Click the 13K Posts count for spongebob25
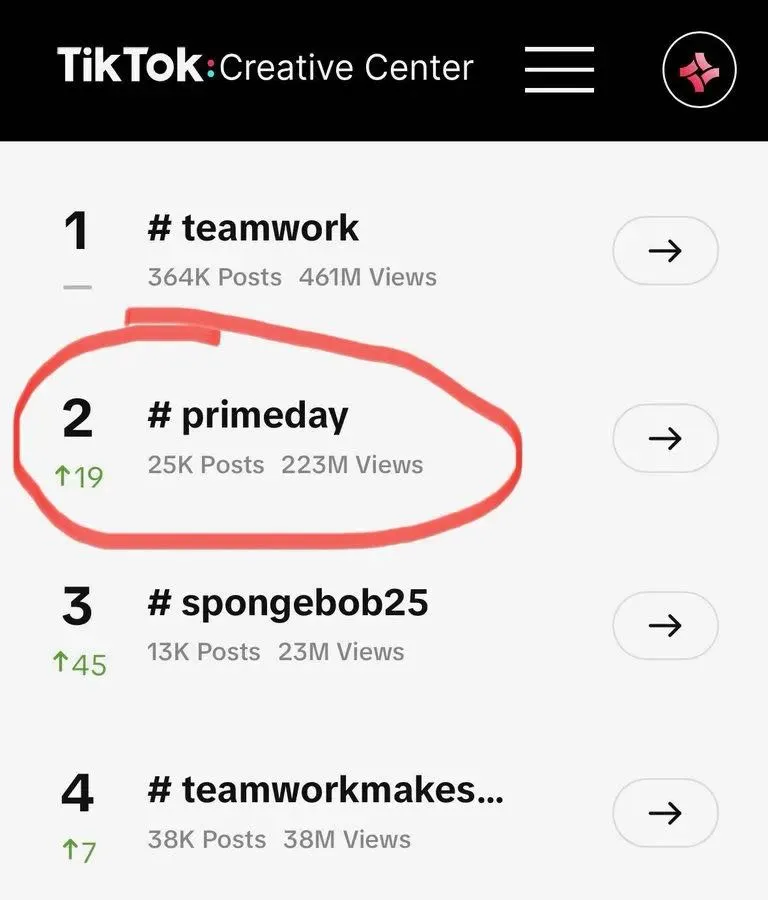This screenshot has width=768, height=900. 204,652
